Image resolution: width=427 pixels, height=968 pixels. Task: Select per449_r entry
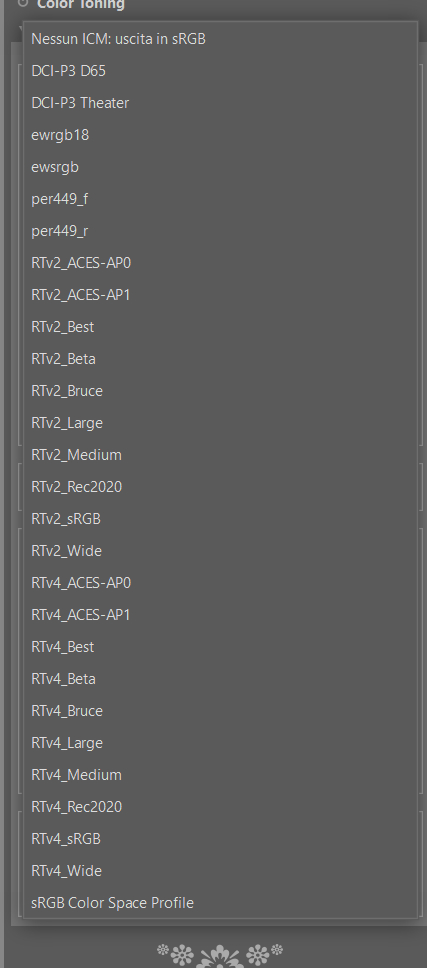point(220,231)
